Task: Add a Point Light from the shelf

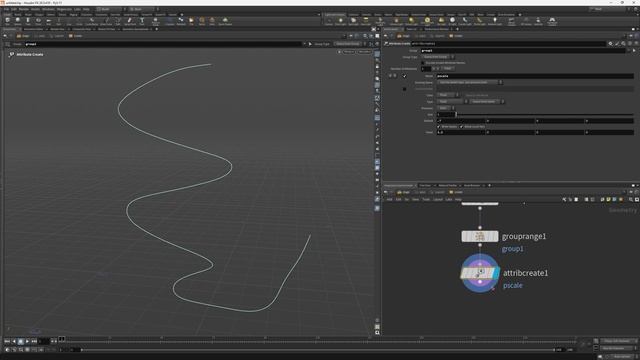Action: click(340, 21)
